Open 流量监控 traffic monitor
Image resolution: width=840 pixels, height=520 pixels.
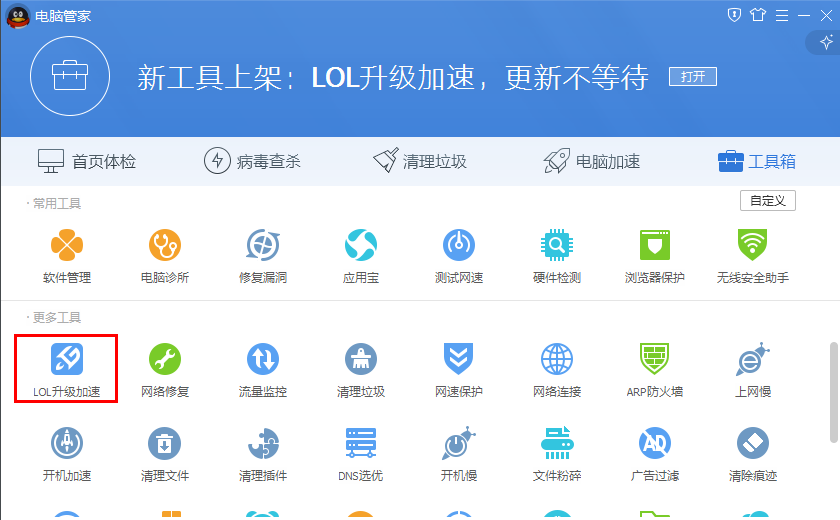pos(263,370)
